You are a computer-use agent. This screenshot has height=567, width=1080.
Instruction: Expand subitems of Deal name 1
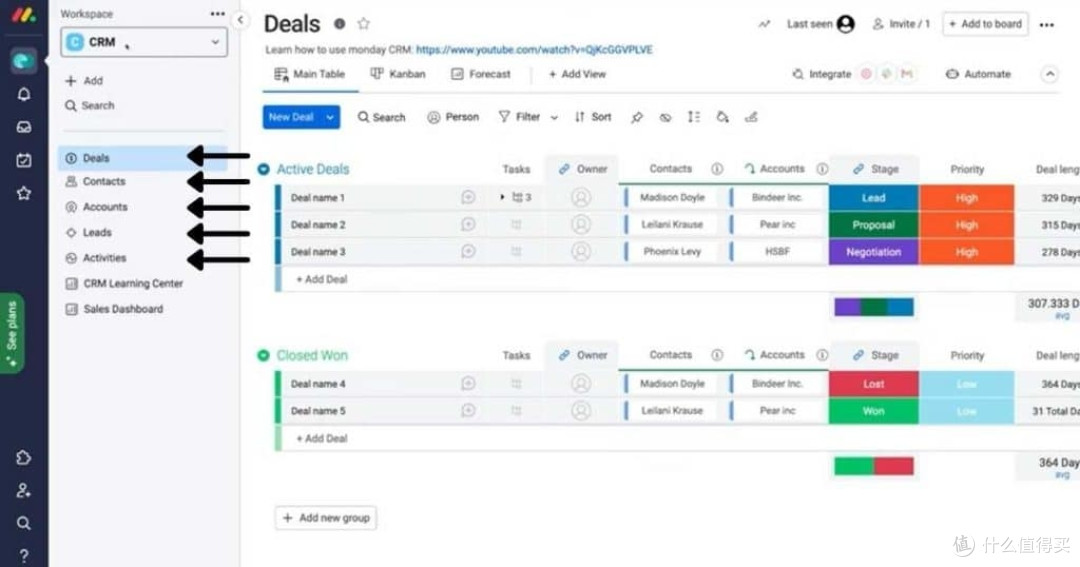pos(502,198)
